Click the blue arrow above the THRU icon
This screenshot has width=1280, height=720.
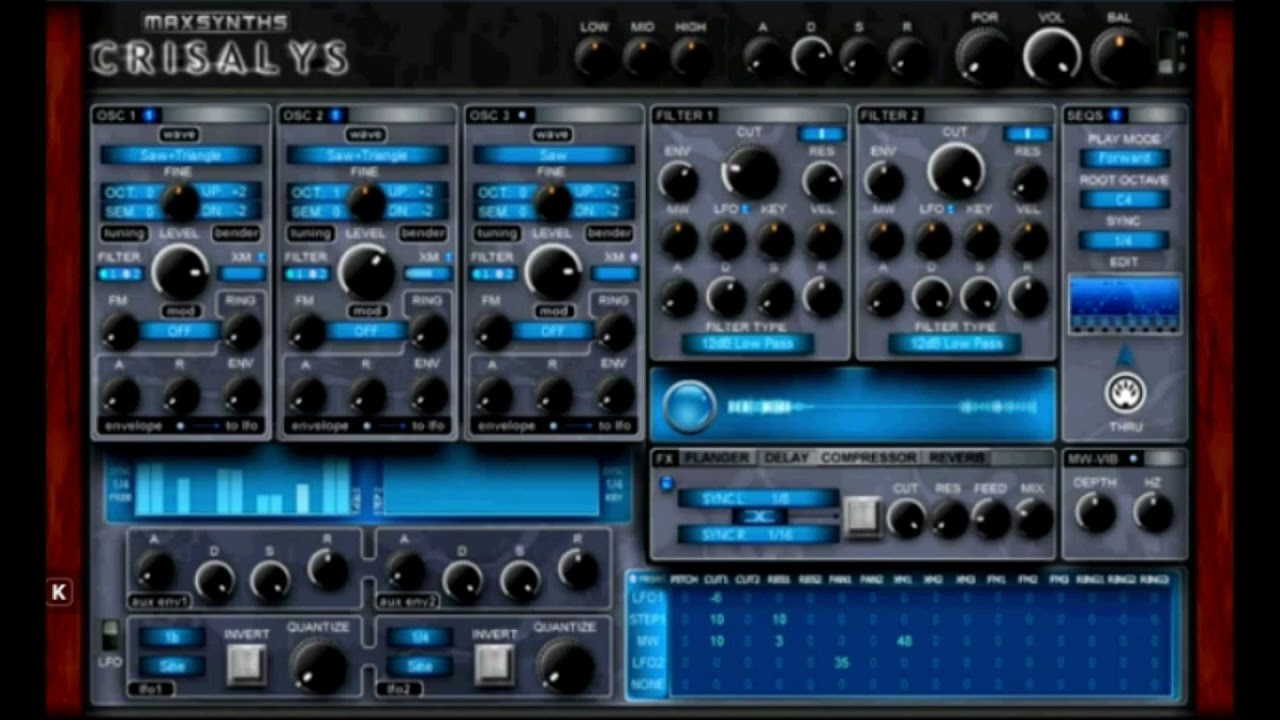[x=1125, y=355]
